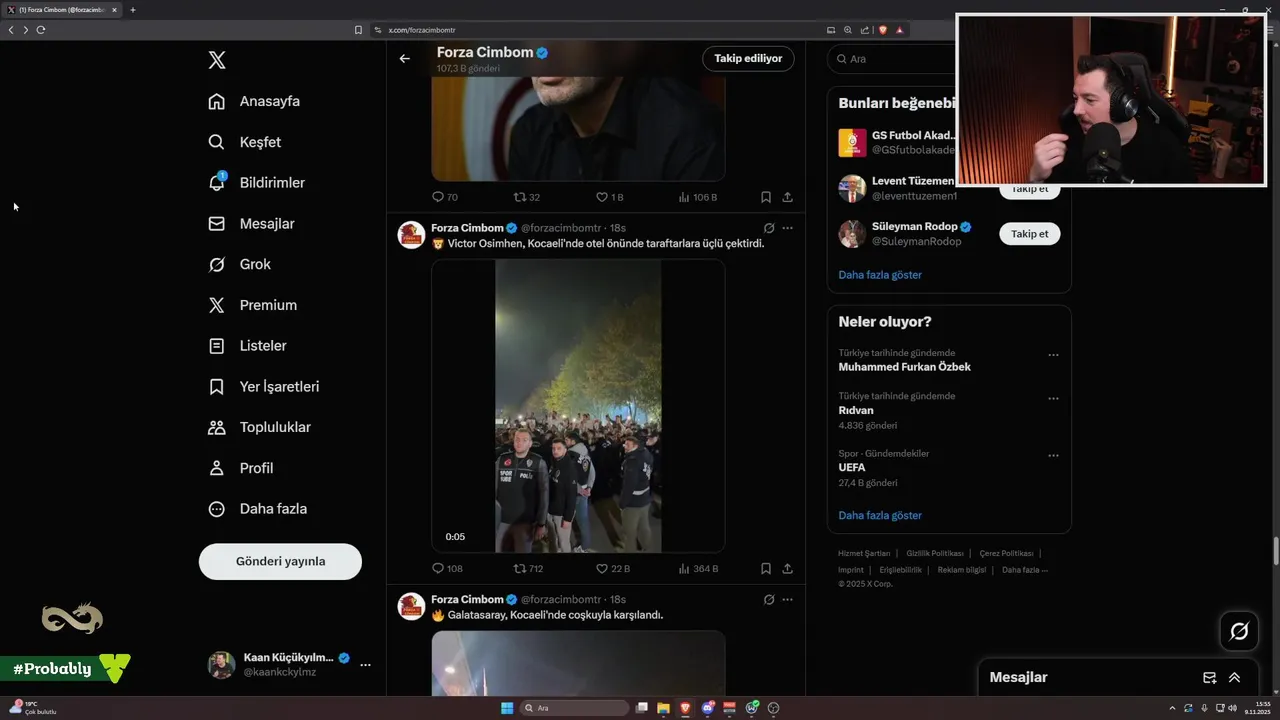Open Bildirimler notifications
This screenshot has width=1280, height=720.
coord(257,183)
